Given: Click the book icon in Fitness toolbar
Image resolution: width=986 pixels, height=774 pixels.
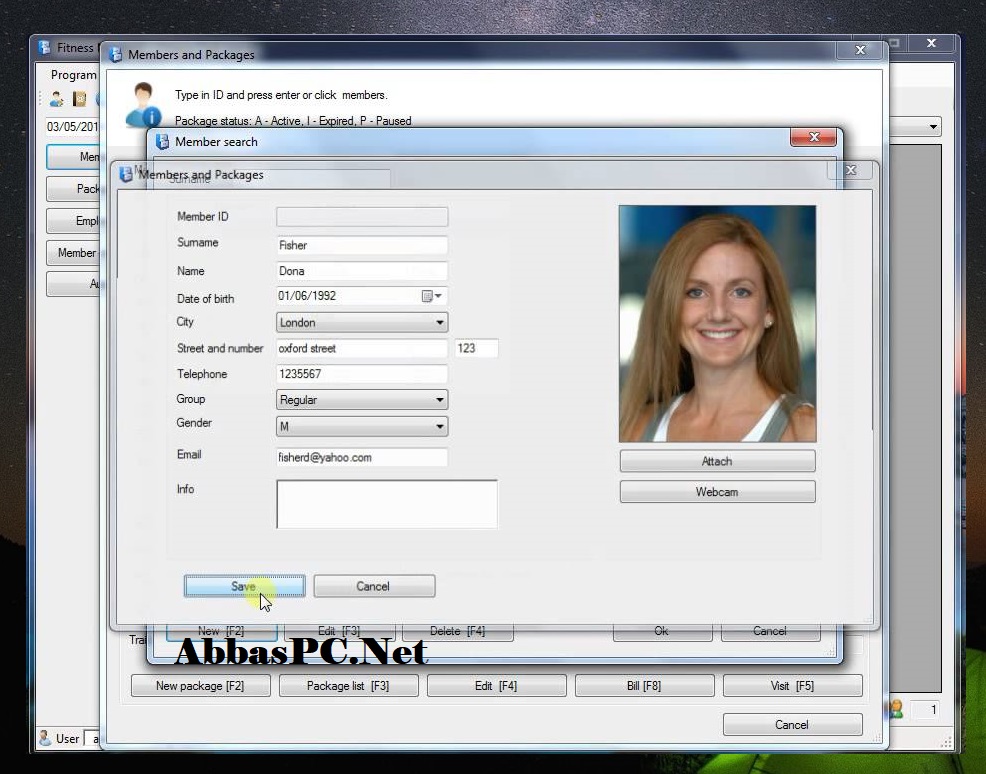Looking at the screenshot, I should (x=80, y=99).
